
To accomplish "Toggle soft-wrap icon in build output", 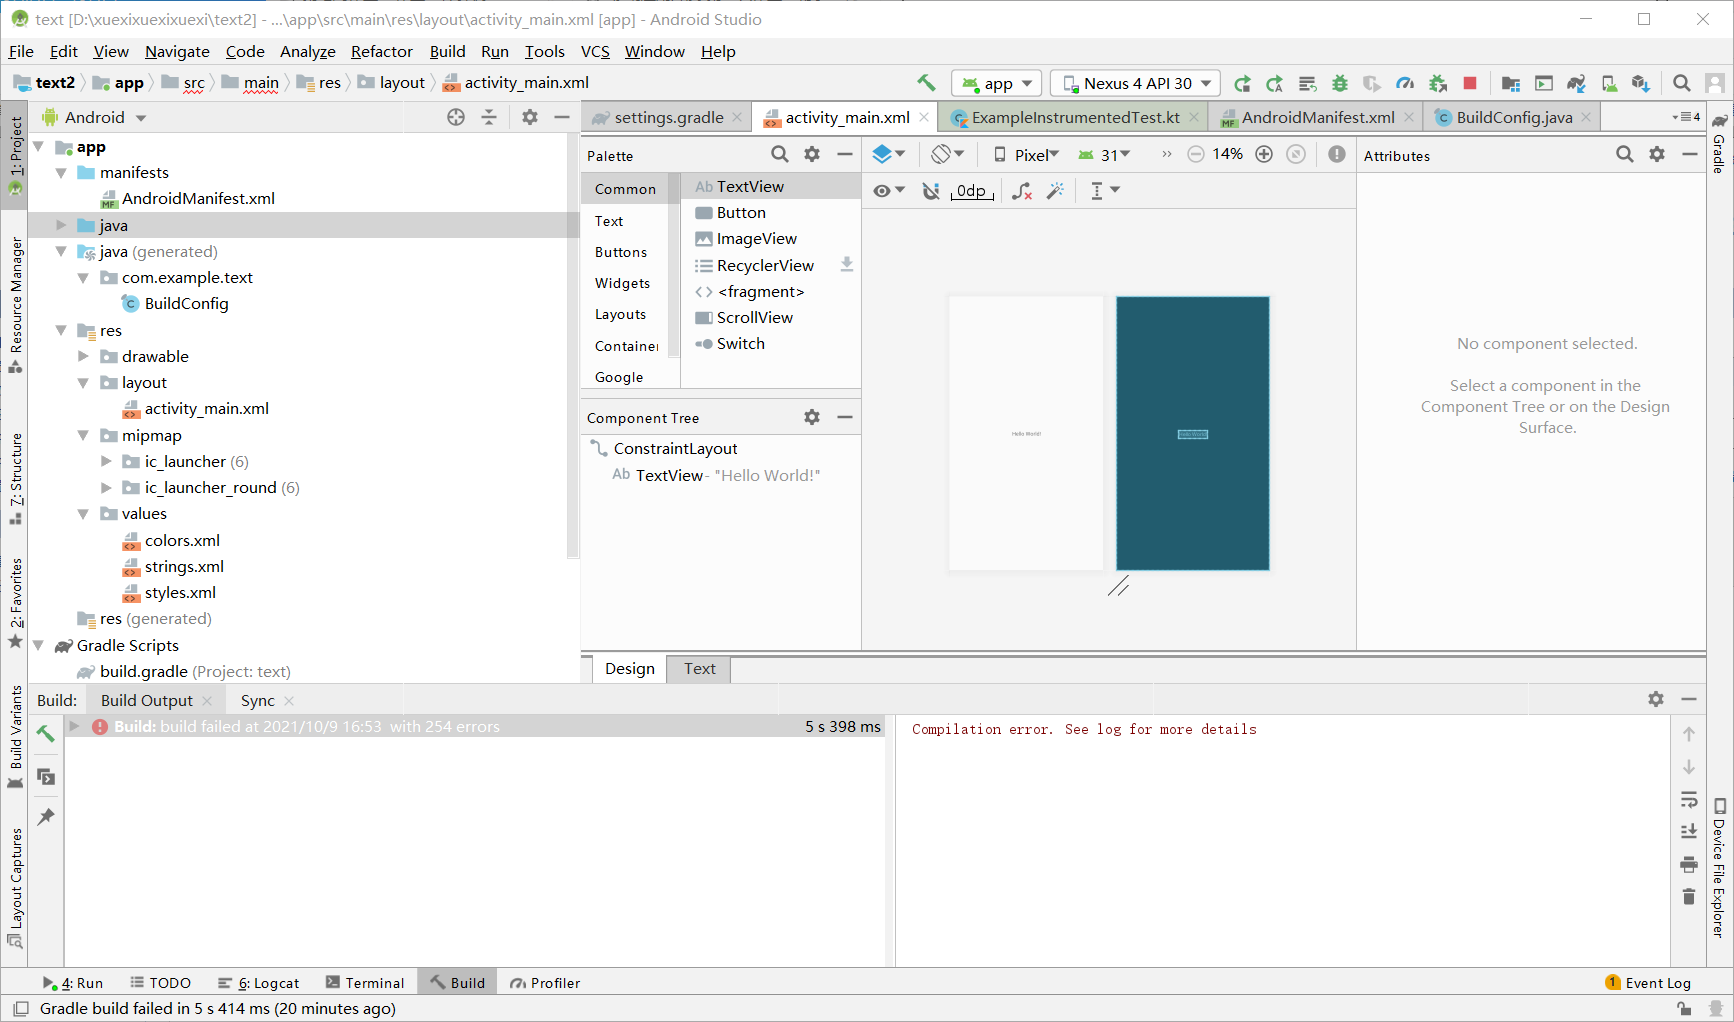I will point(1689,799).
